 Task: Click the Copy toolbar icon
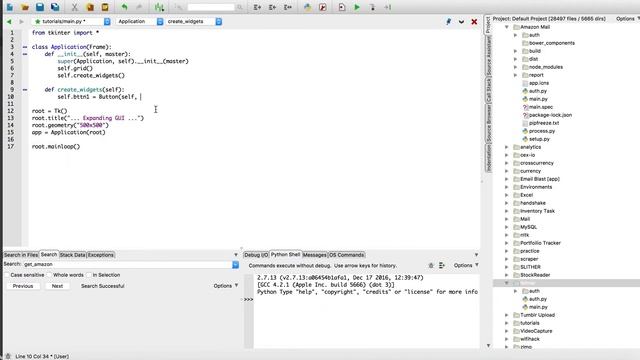pyautogui.click(x=90, y=7)
